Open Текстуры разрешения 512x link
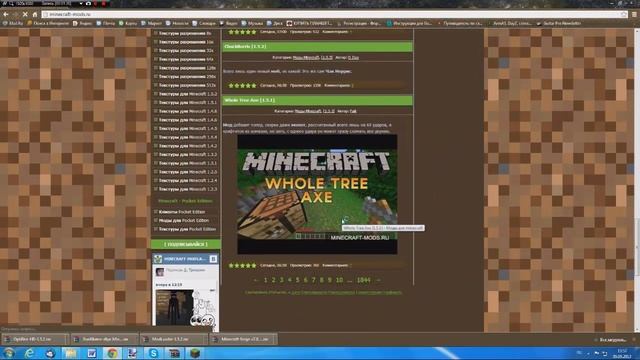Viewport: 640px width, 360px height. (187, 85)
